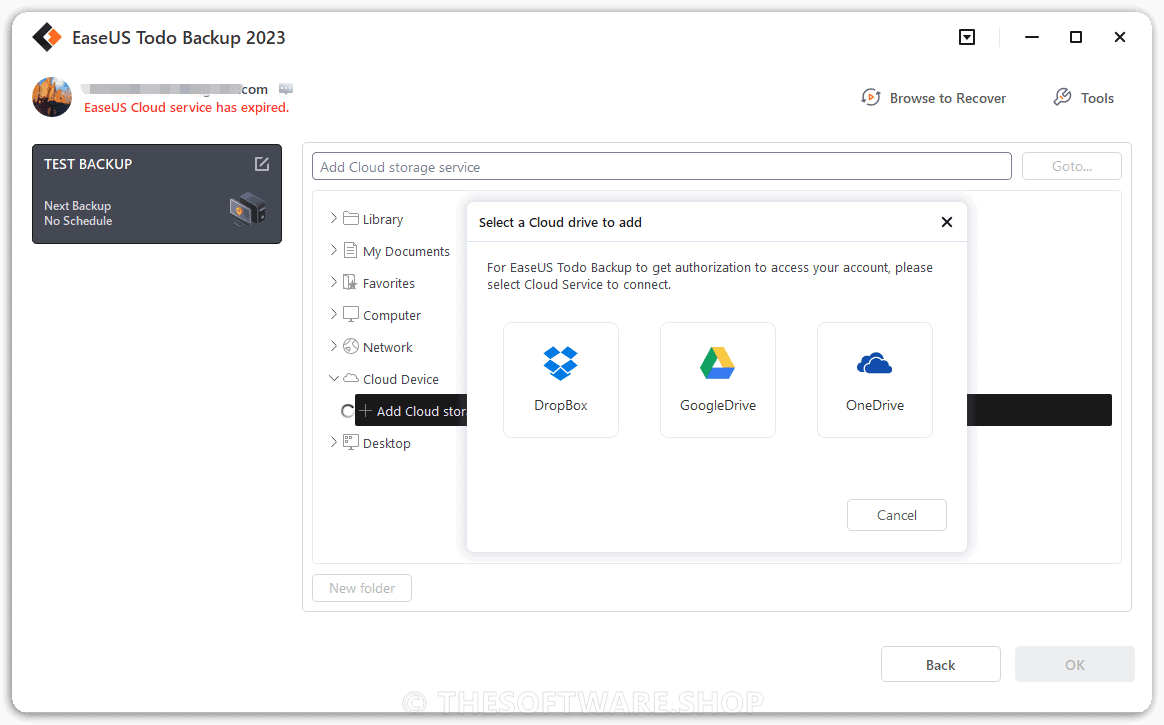1164x725 pixels.
Task: Open the title bar dropdown menu icon
Action: [967, 37]
